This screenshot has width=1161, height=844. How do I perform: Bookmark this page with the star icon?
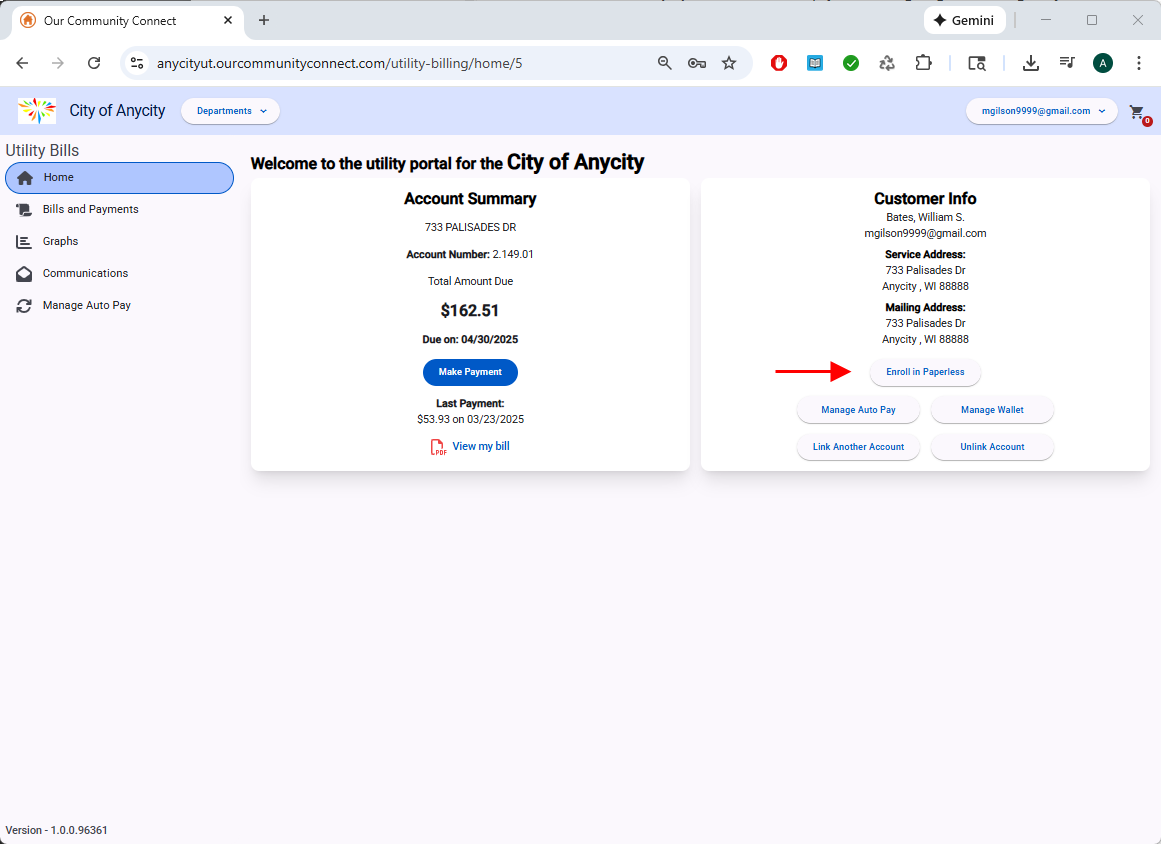[729, 63]
